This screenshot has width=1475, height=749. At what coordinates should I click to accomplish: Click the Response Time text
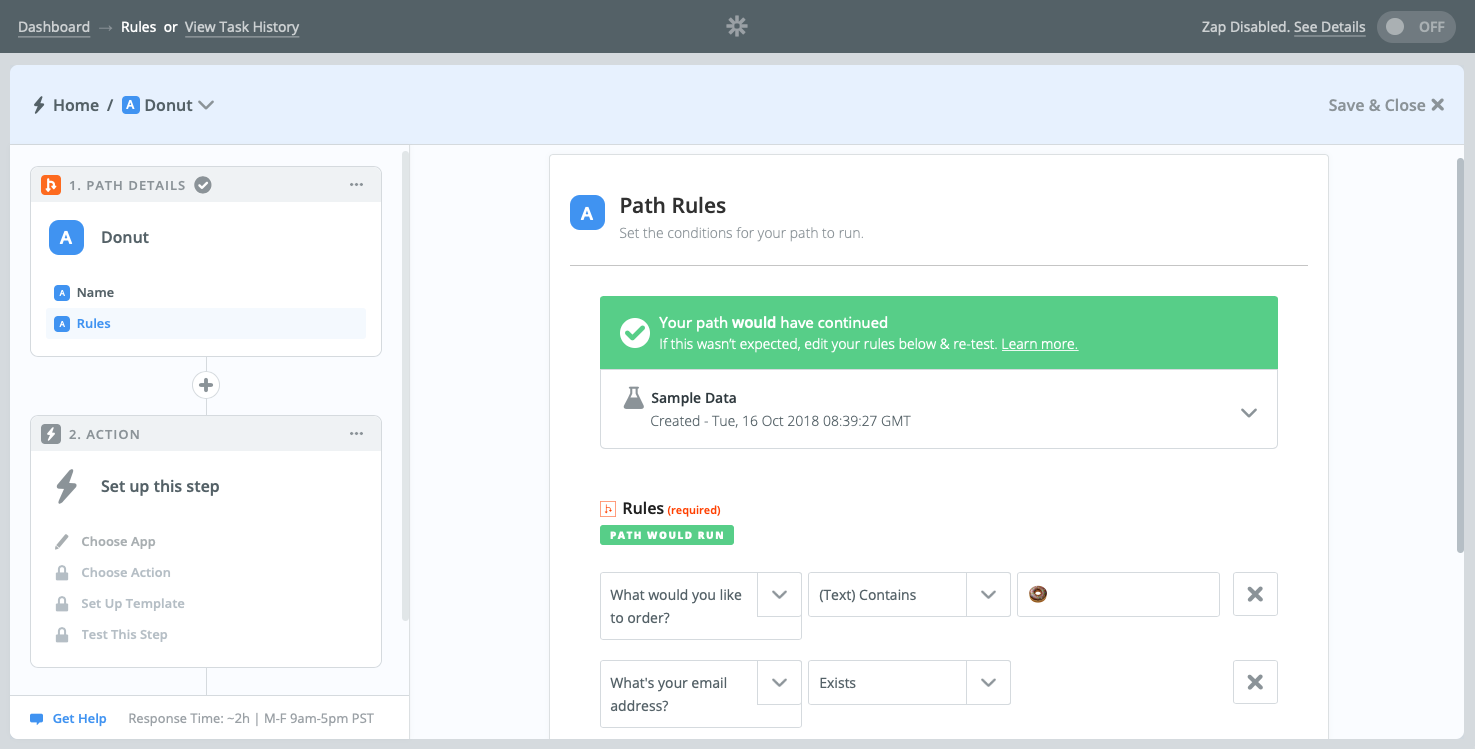tap(251, 719)
